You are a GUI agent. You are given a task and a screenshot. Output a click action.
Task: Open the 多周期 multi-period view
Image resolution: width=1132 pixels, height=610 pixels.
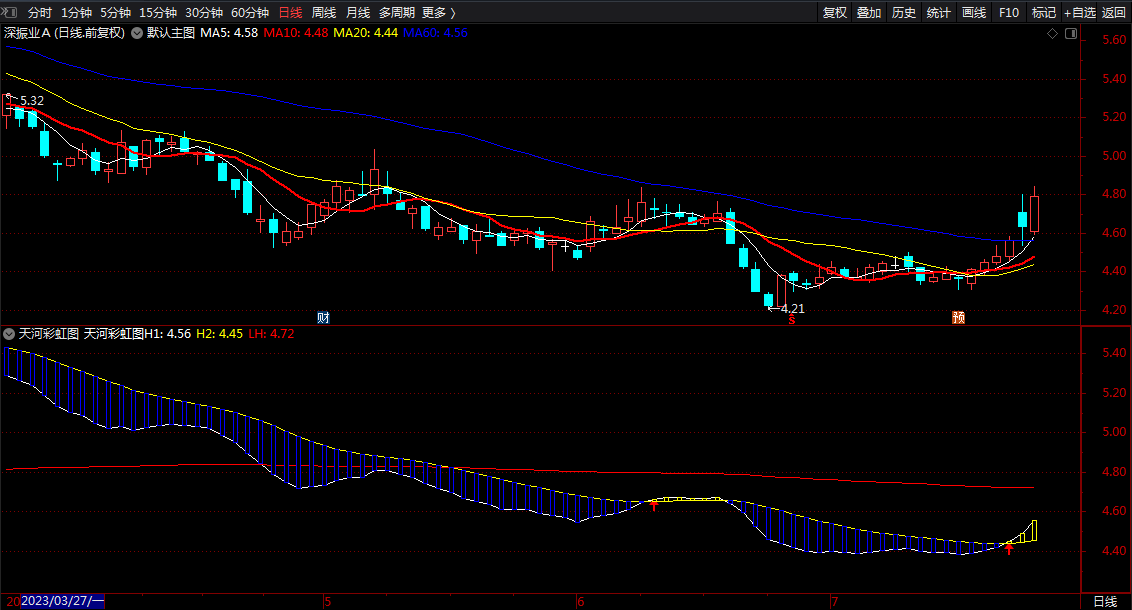point(396,12)
